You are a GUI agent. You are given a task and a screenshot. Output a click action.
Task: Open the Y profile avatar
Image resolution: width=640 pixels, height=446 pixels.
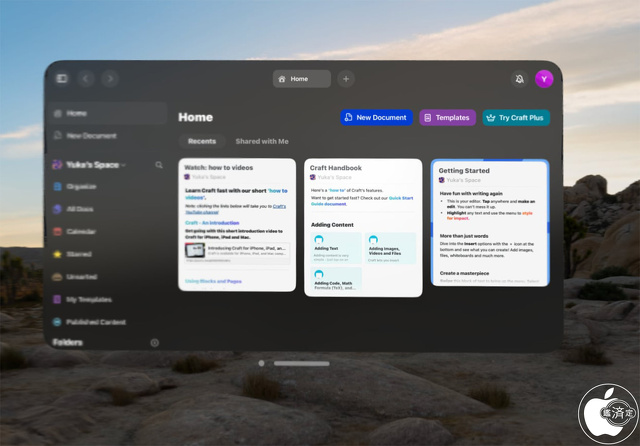tap(544, 79)
